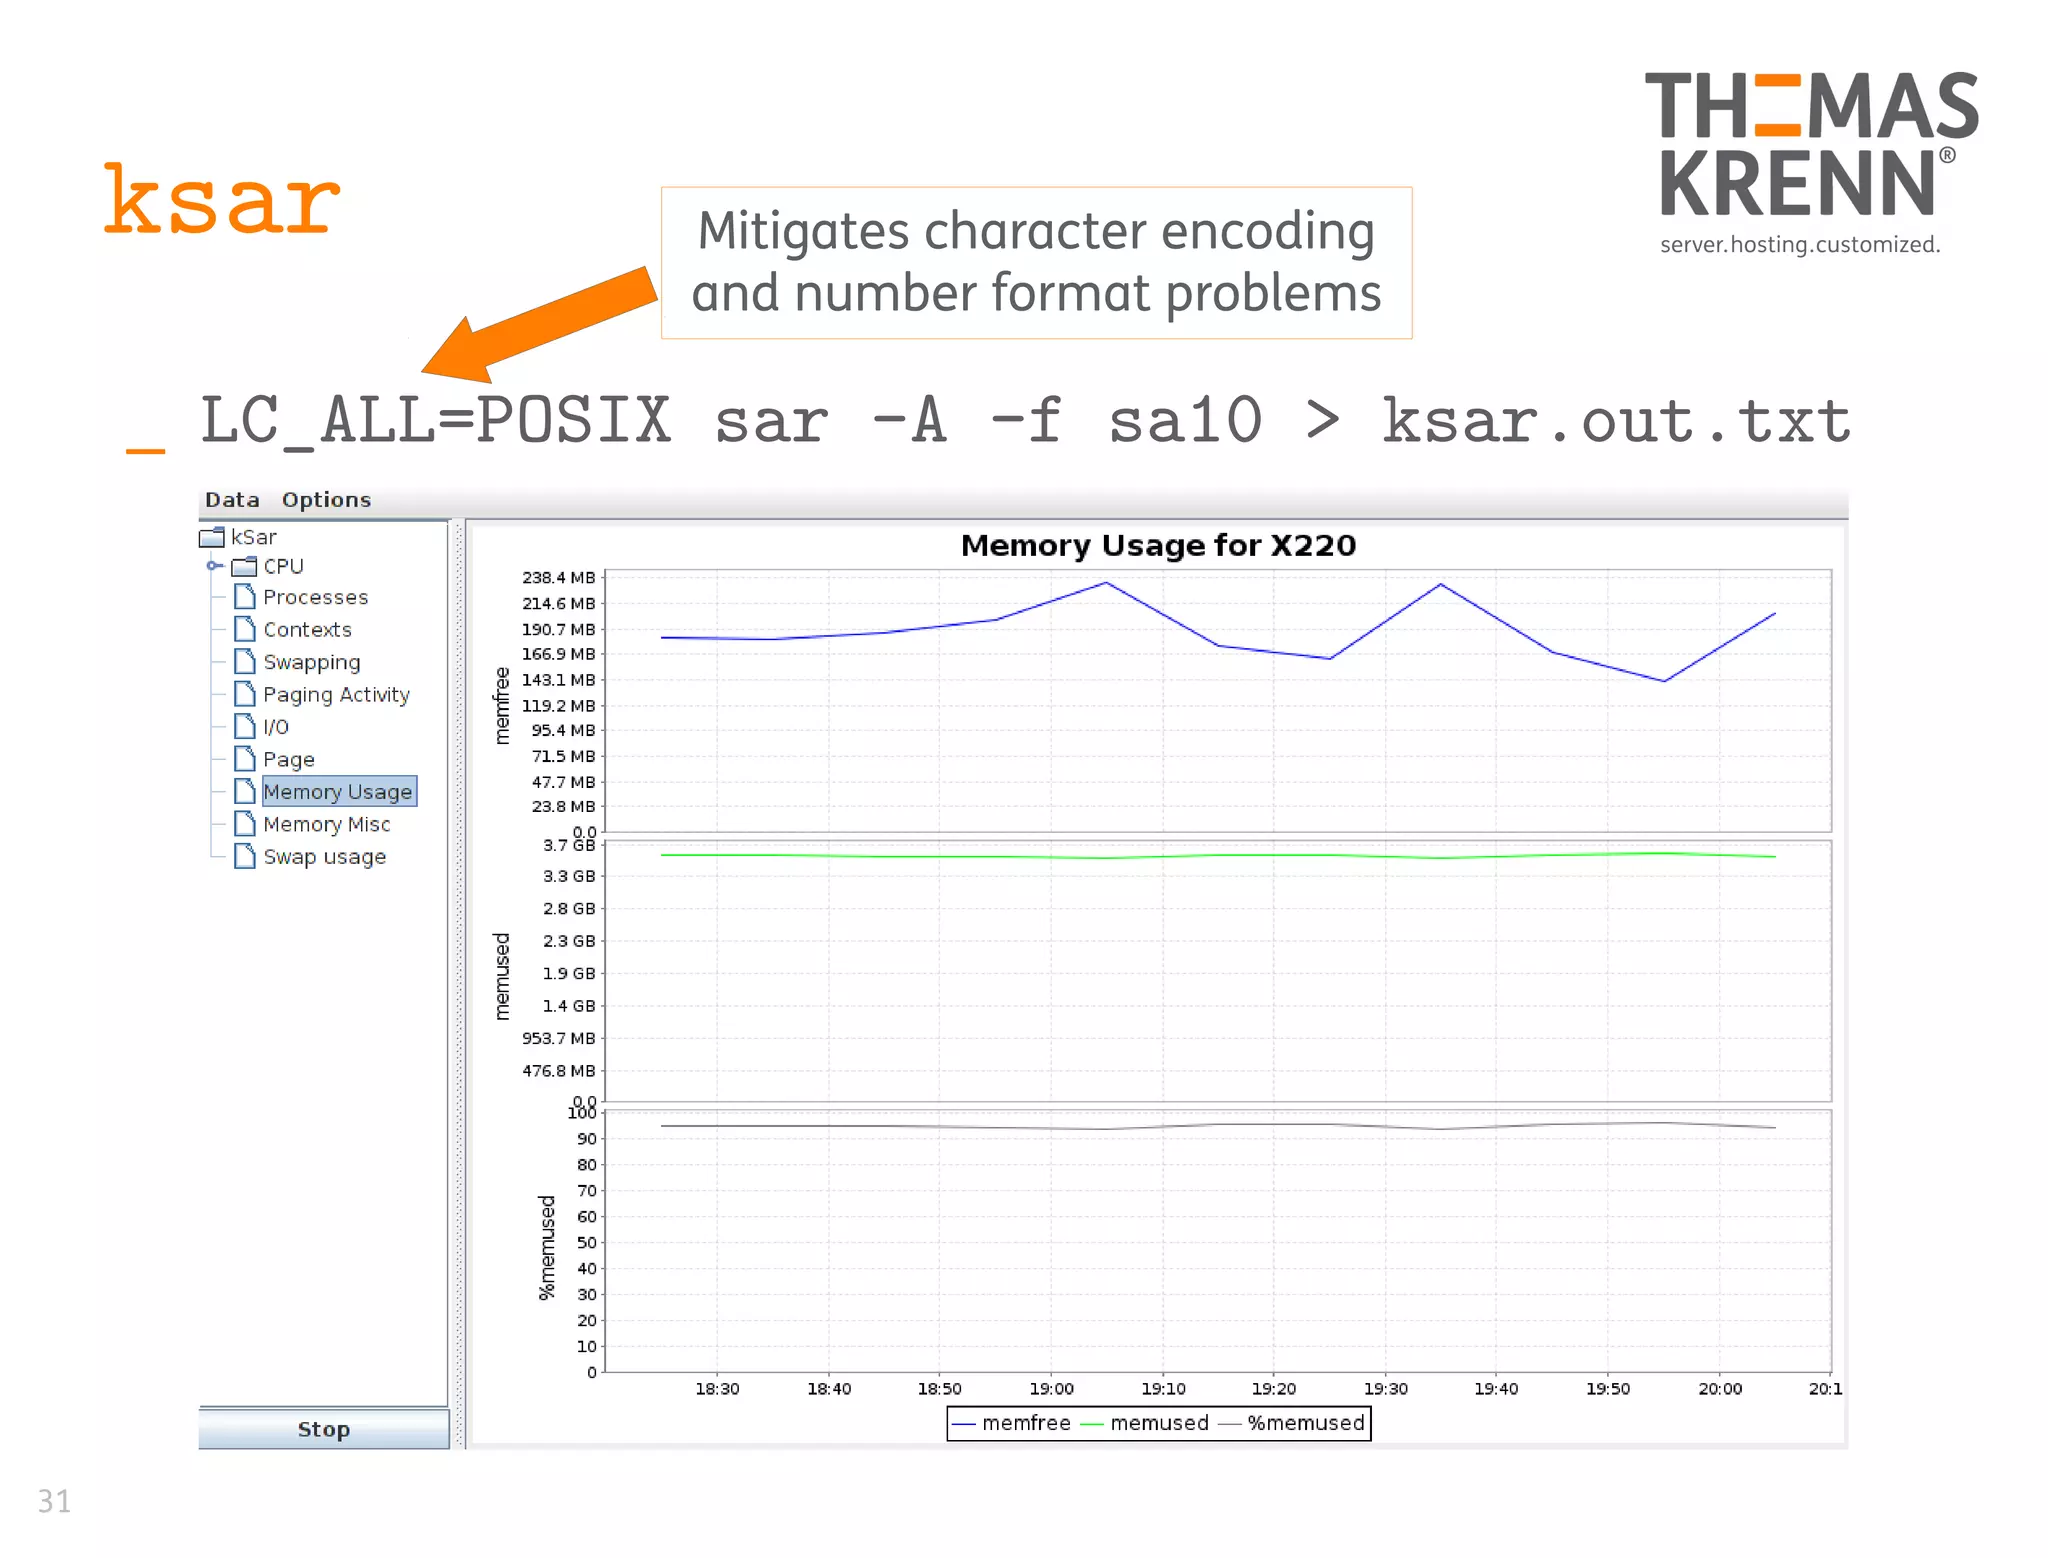
Task: Click the 3.7 GB axis label
Action: click(569, 845)
